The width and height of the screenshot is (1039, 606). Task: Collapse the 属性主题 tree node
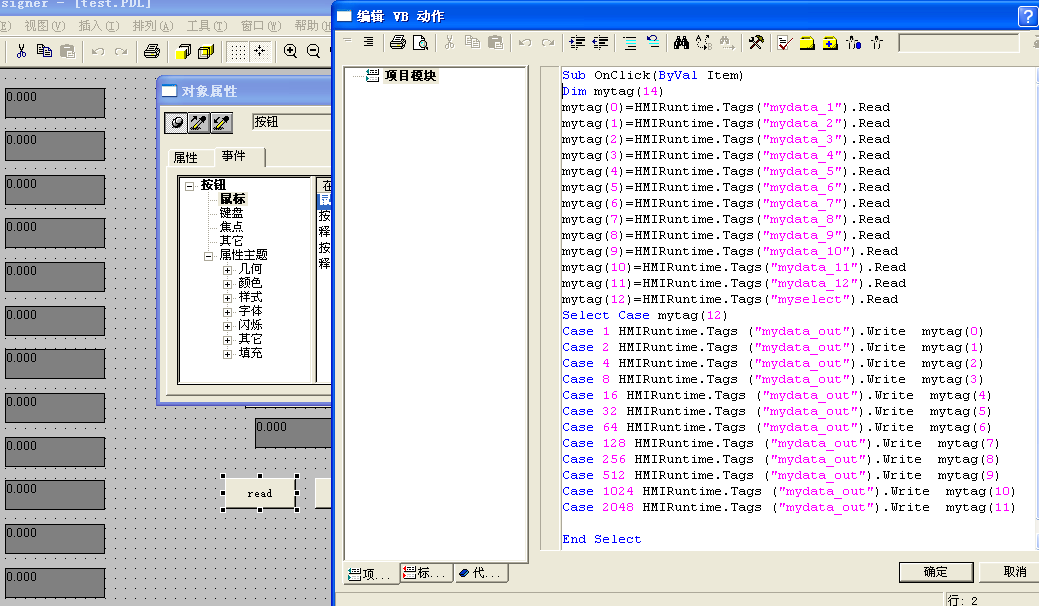pyautogui.click(x=208, y=256)
